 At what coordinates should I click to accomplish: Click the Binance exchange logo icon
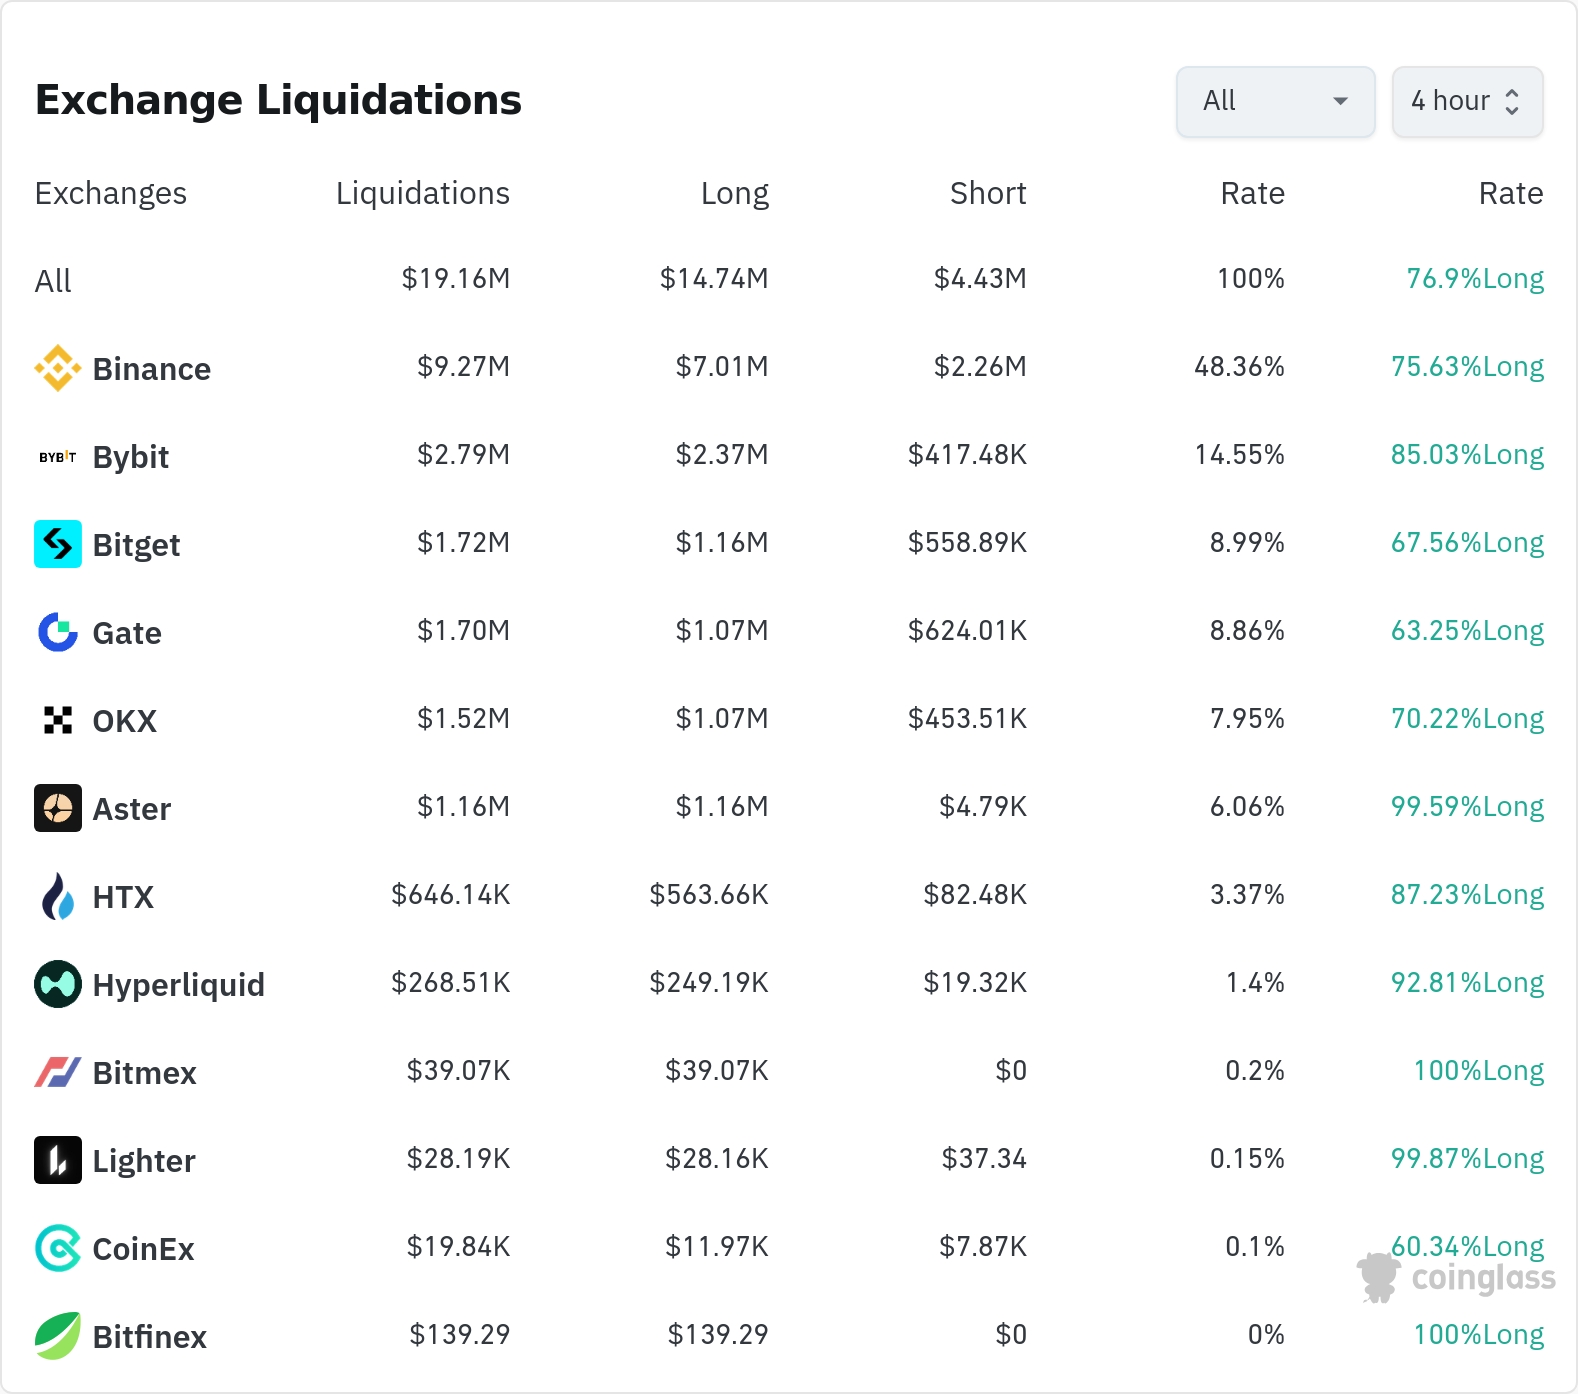[x=58, y=368]
